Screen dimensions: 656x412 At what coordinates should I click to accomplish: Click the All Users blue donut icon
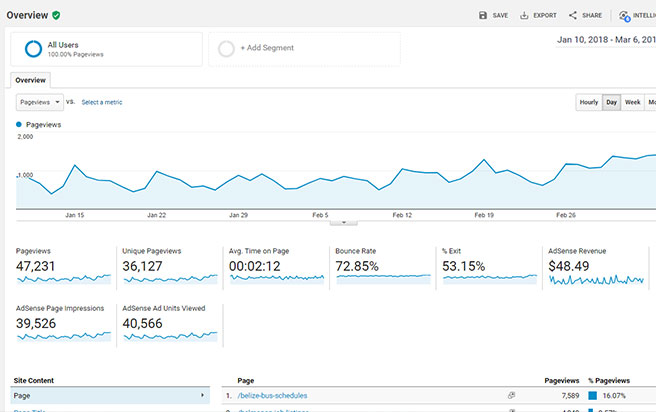(33, 49)
